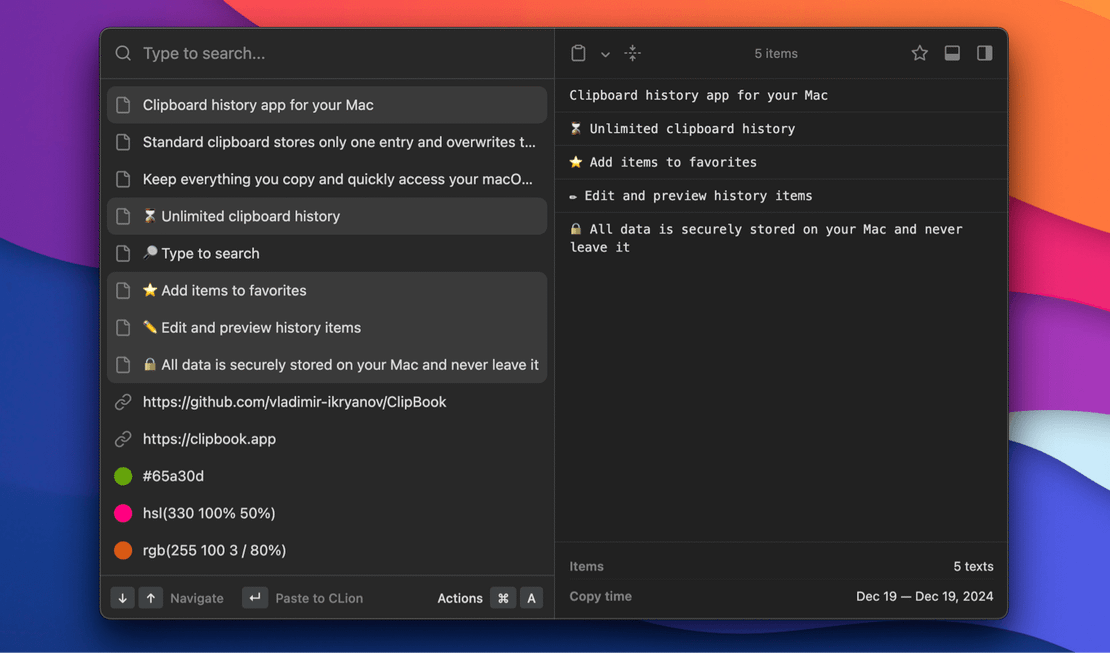The width and height of the screenshot is (1110, 653).
Task: Click the document icon of Add items to favorites row
Action: 123,290
